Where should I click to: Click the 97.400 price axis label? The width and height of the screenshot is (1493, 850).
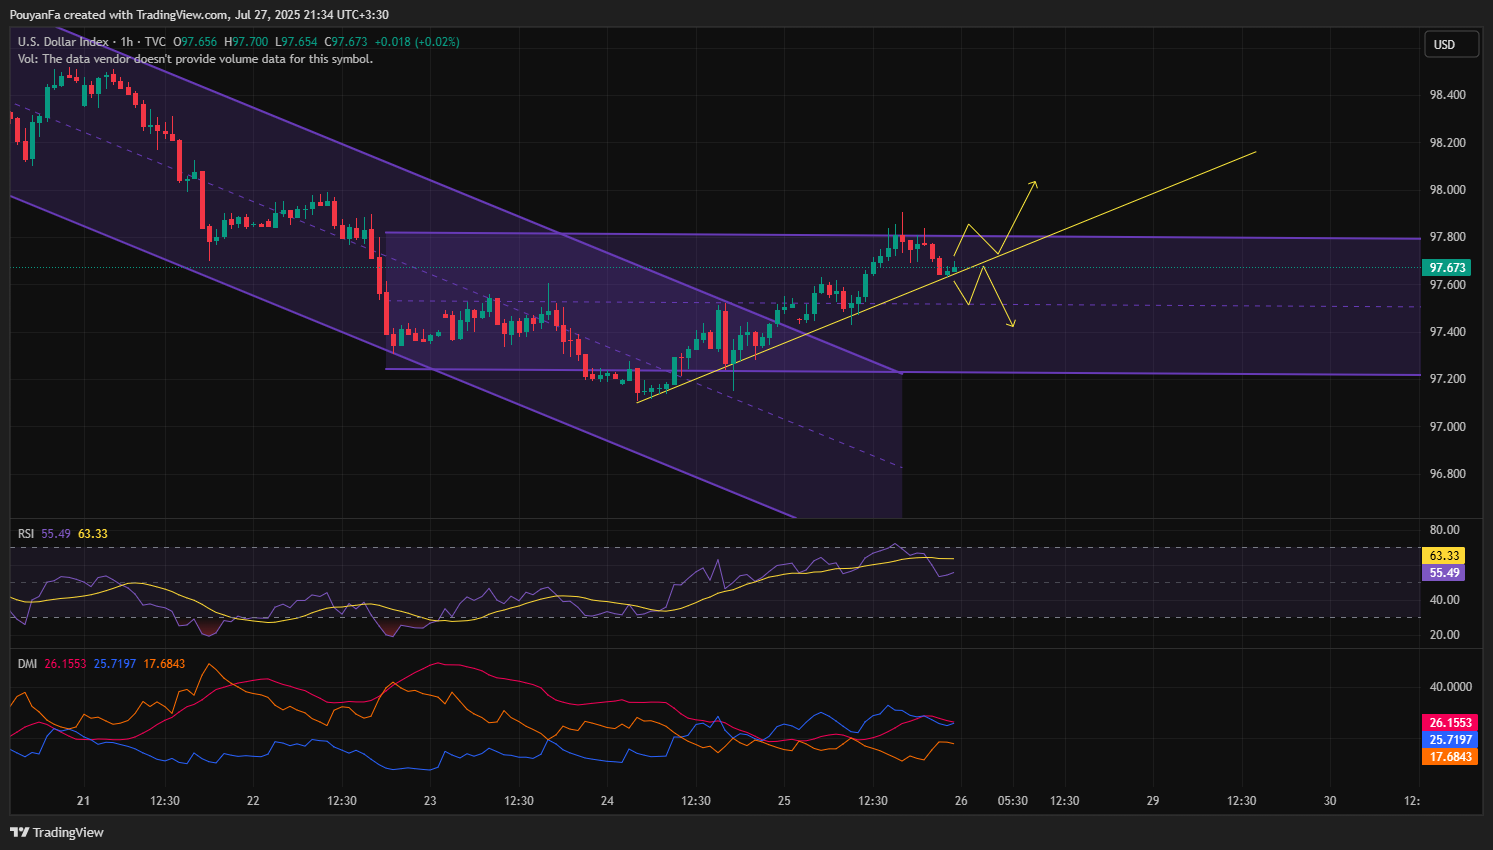coord(1447,332)
